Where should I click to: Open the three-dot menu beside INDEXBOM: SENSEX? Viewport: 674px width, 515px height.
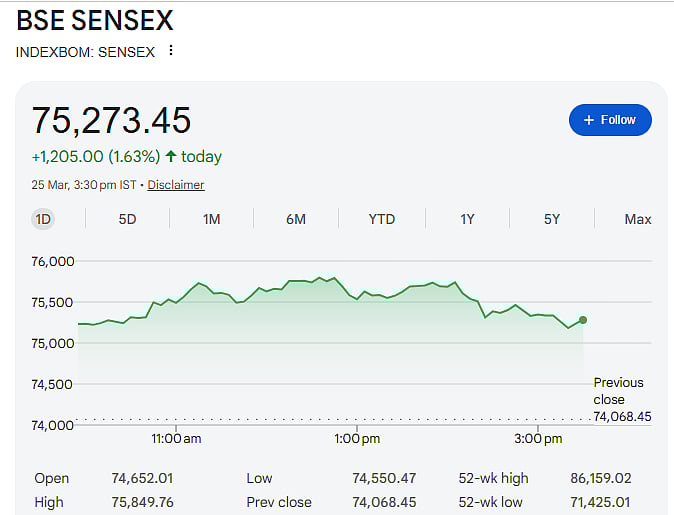pyautogui.click(x=171, y=51)
